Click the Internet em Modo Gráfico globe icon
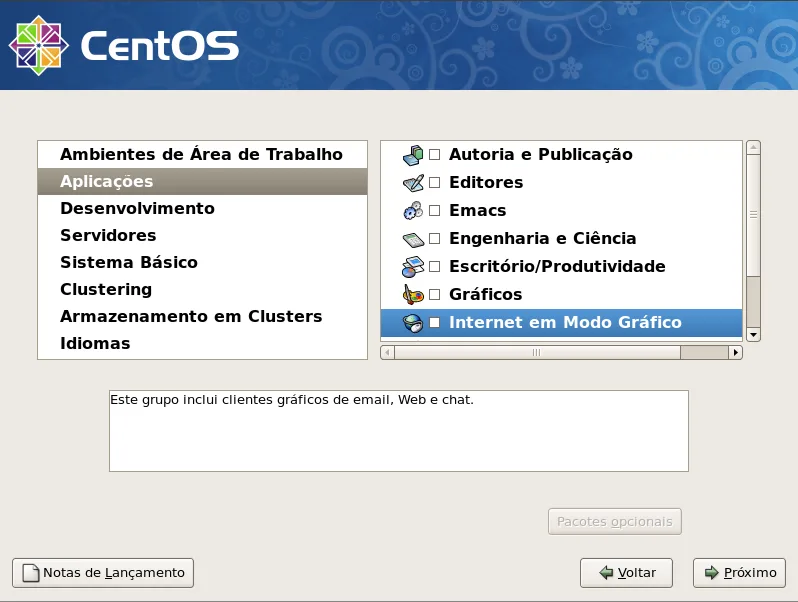 [x=413, y=323]
